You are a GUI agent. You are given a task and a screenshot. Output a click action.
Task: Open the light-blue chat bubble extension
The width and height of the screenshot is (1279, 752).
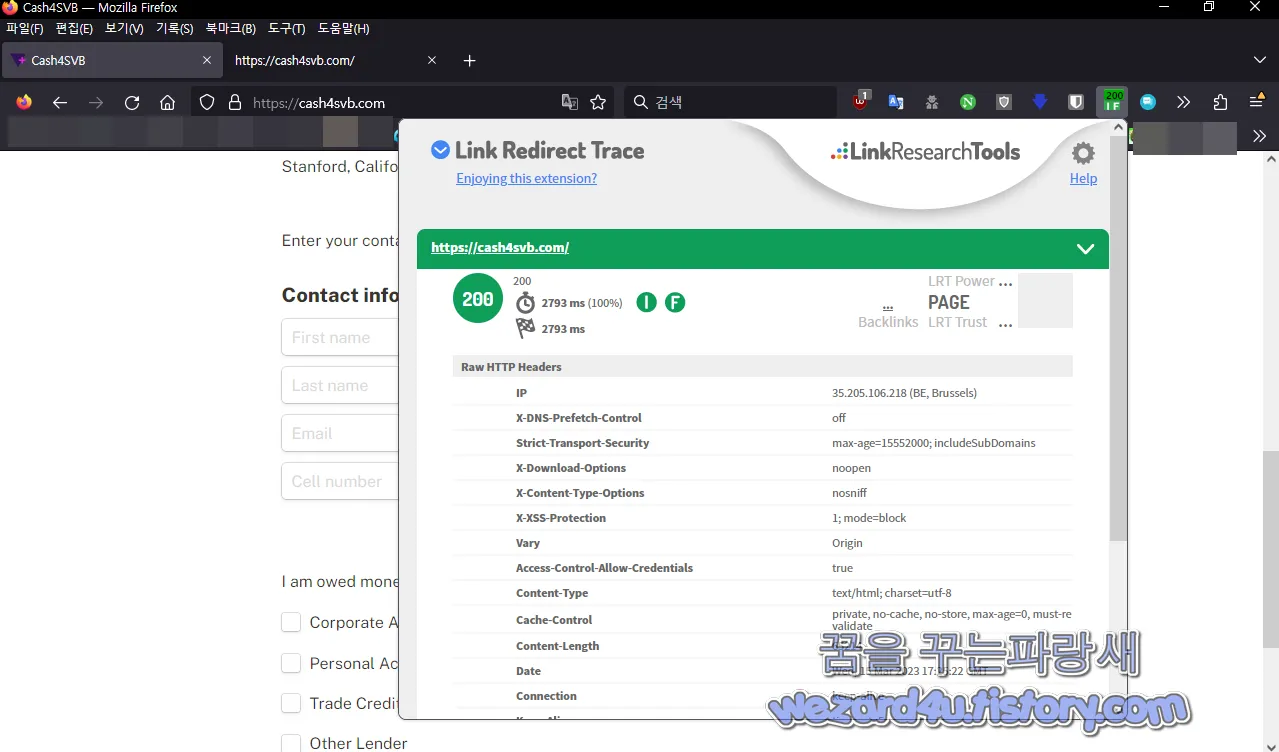(1148, 102)
